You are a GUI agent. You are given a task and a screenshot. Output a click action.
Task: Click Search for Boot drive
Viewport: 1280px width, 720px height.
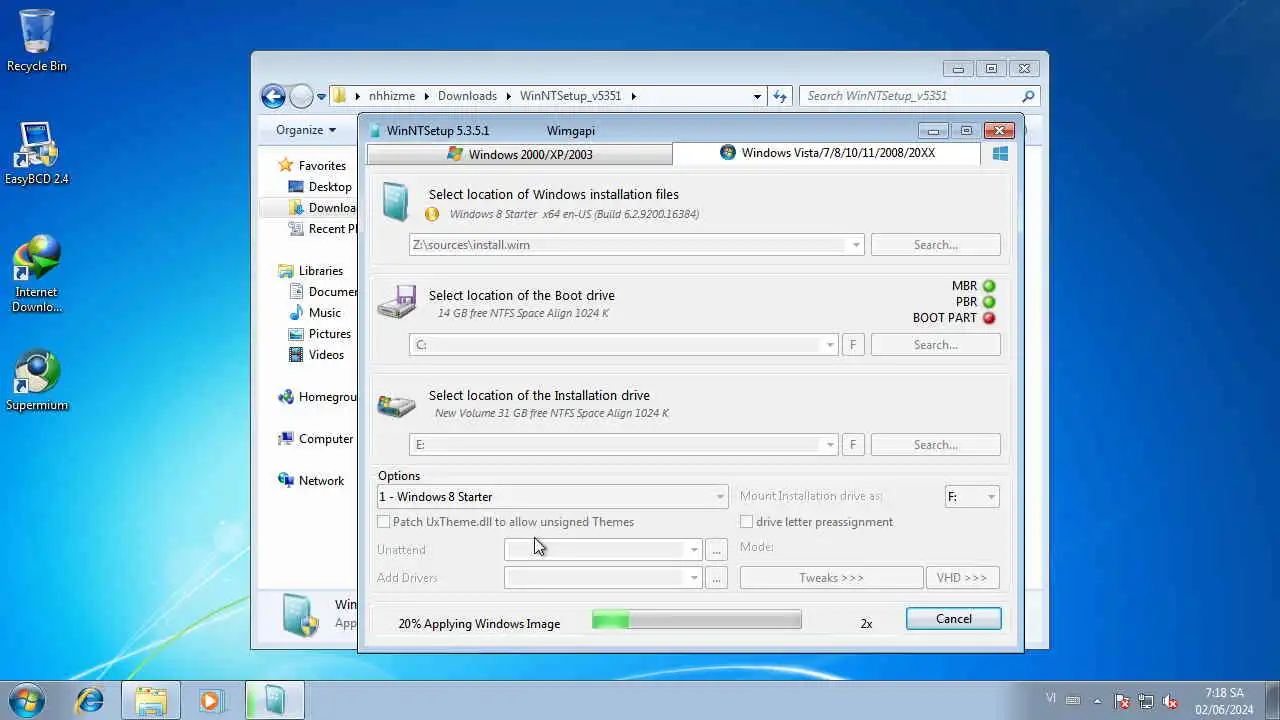coord(935,345)
